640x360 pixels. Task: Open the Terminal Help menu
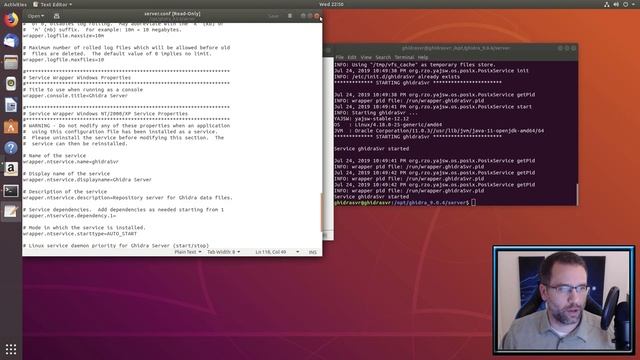click(x=423, y=58)
